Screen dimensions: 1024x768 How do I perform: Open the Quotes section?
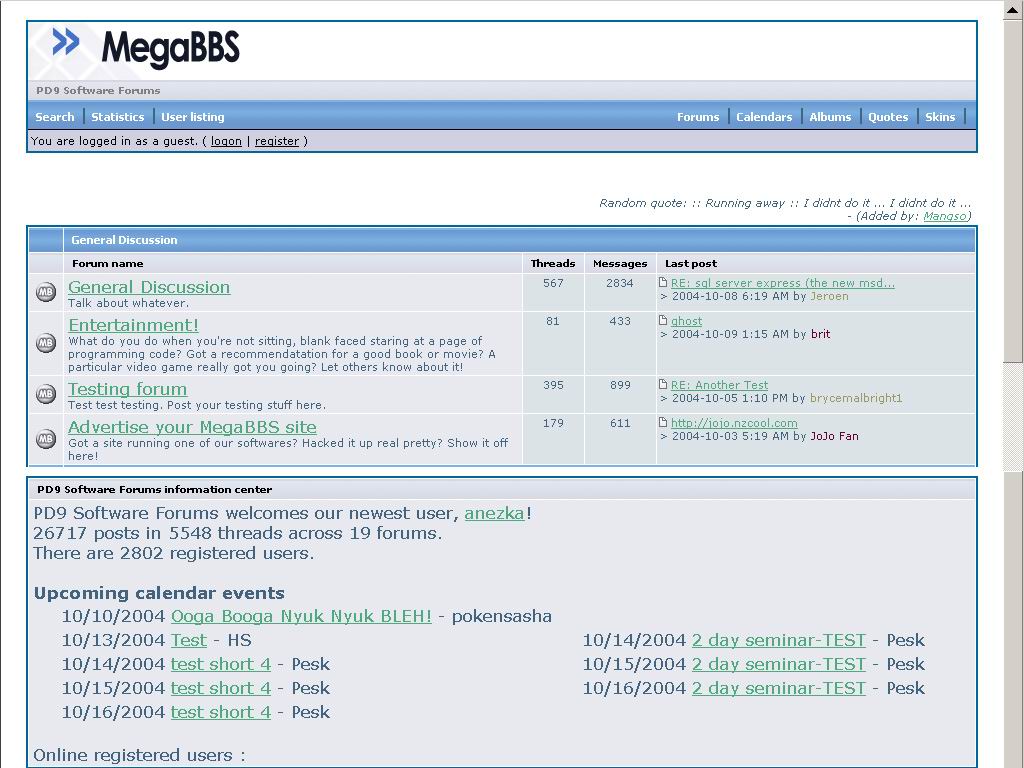coord(888,117)
